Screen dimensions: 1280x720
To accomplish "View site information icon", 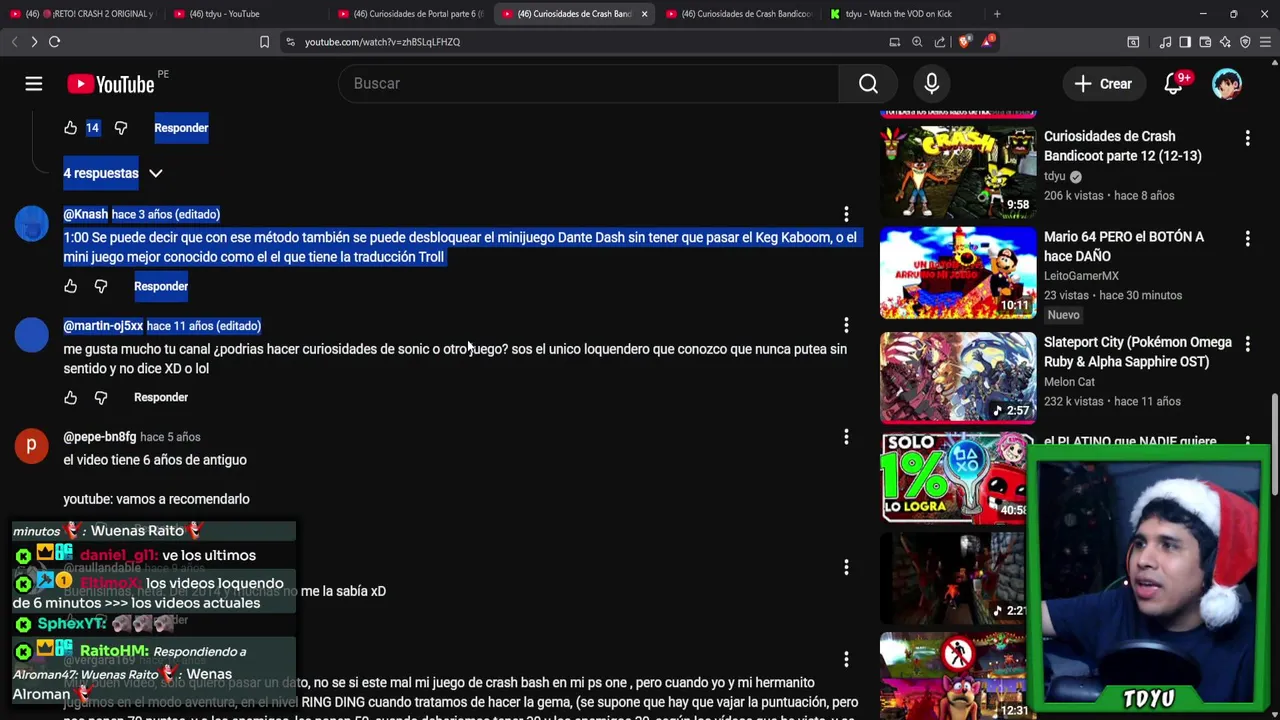I will (x=290, y=42).
